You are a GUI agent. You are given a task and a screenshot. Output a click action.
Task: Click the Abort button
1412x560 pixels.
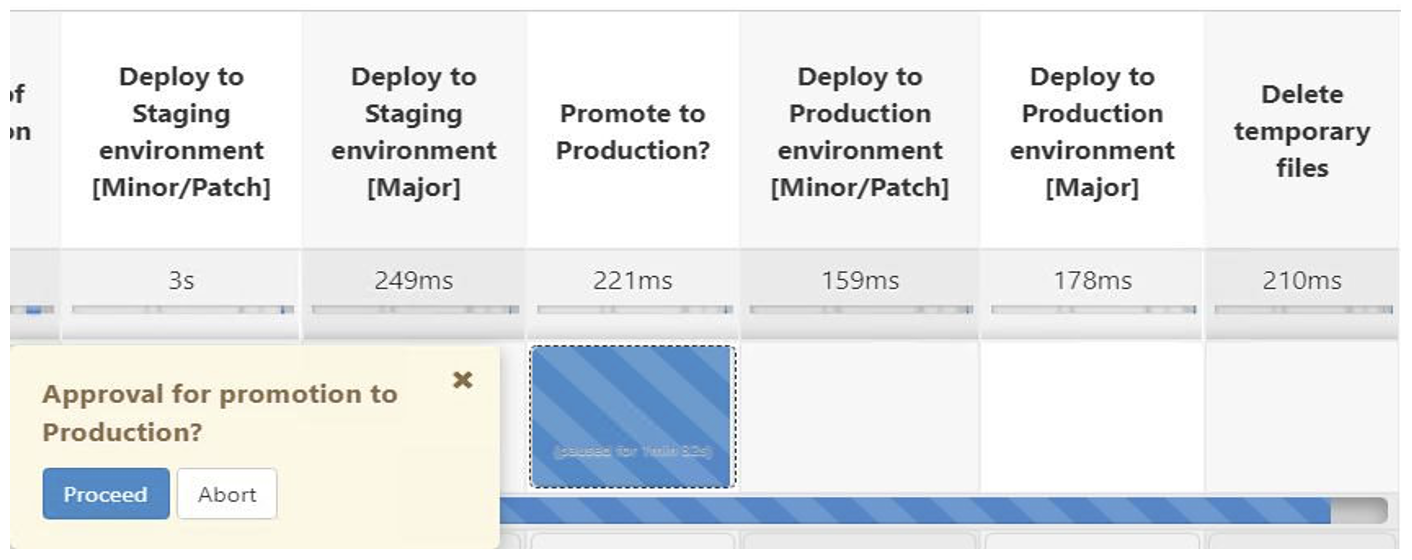click(227, 494)
